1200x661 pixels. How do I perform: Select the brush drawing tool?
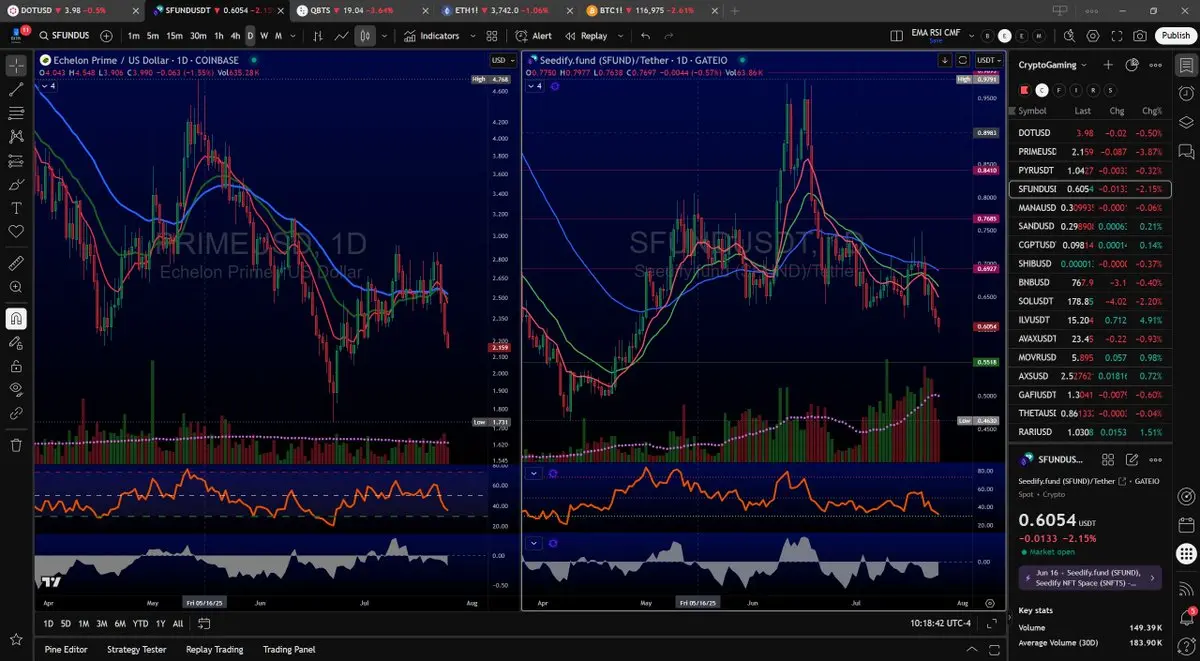(x=16, y=185)
